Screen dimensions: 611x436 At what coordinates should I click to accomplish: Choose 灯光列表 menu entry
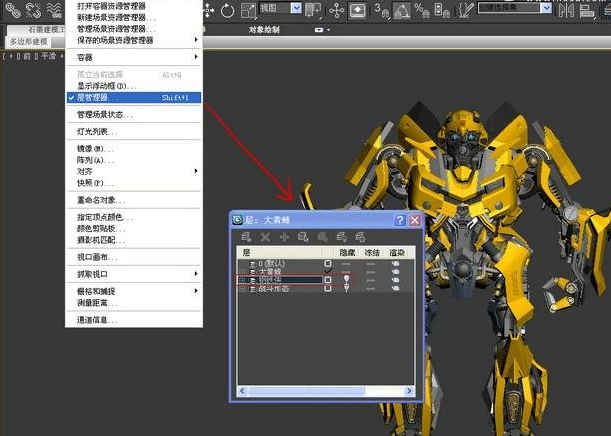134,132
